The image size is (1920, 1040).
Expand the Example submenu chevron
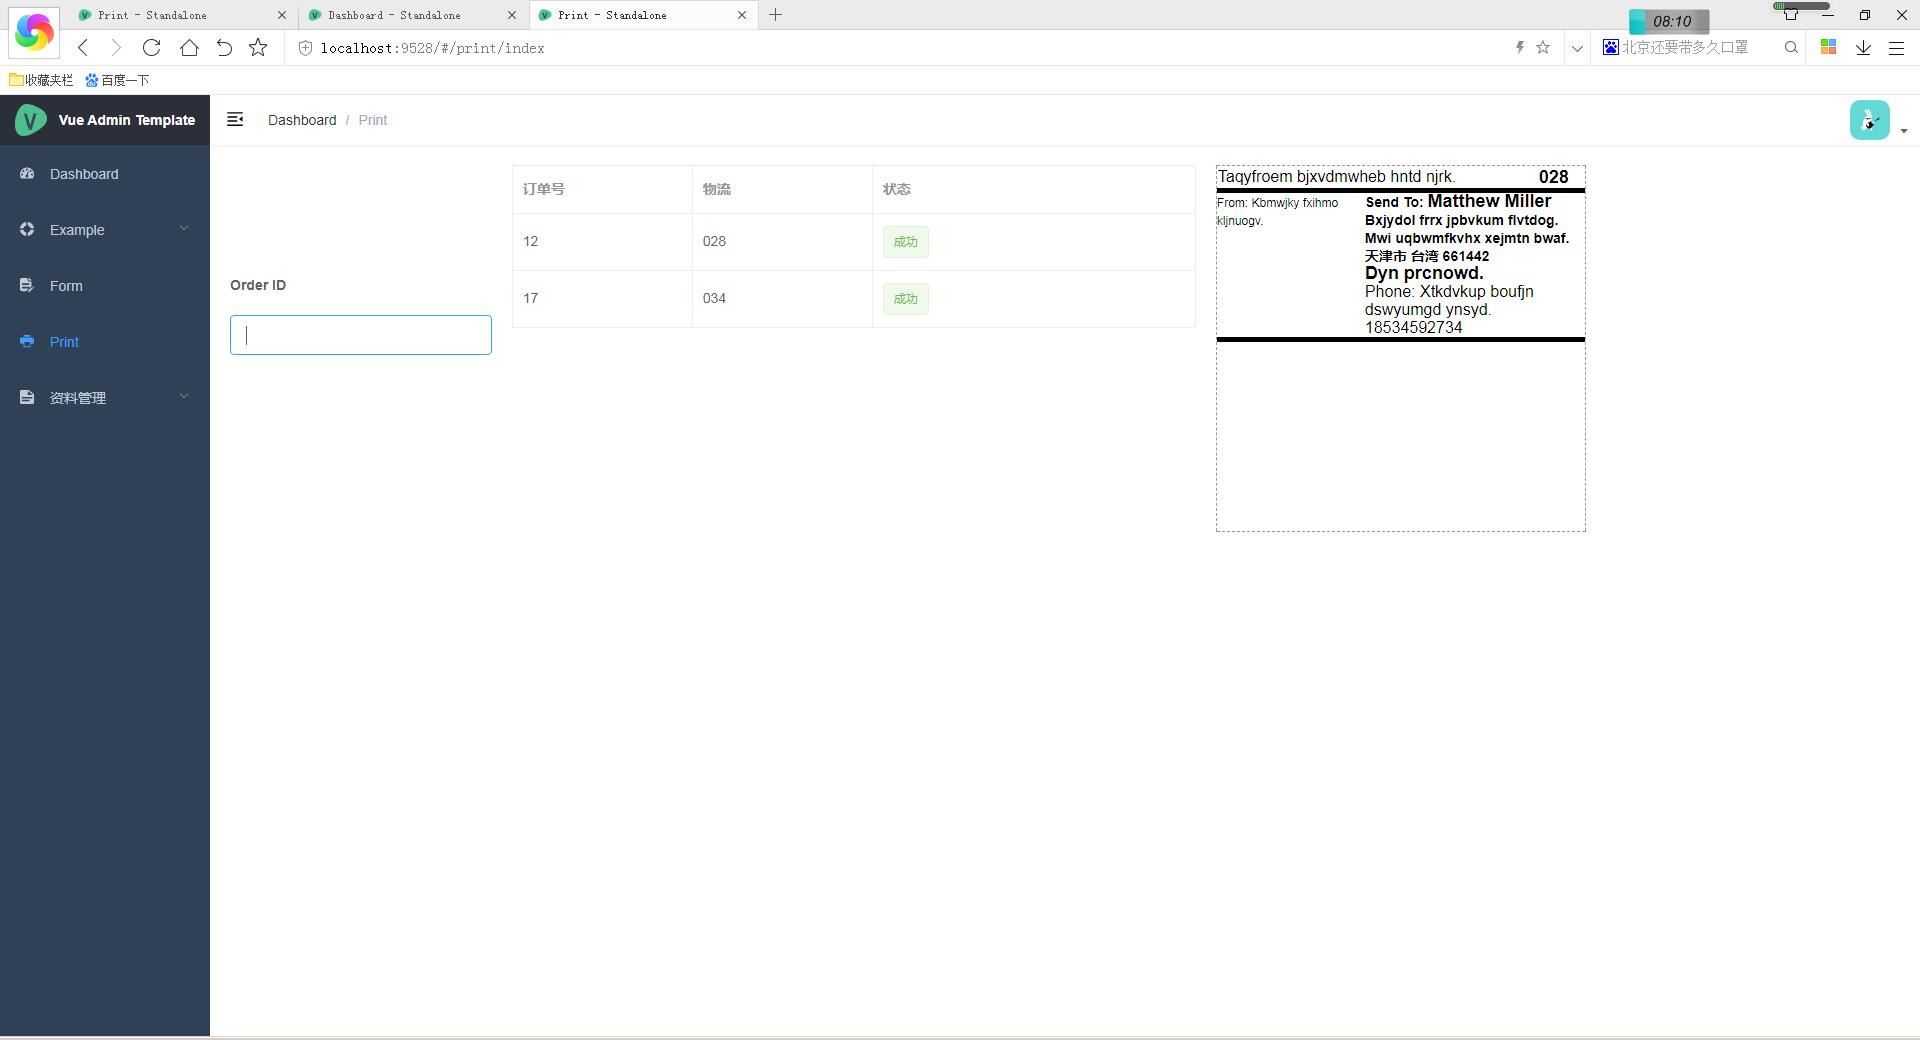point(184,229)
